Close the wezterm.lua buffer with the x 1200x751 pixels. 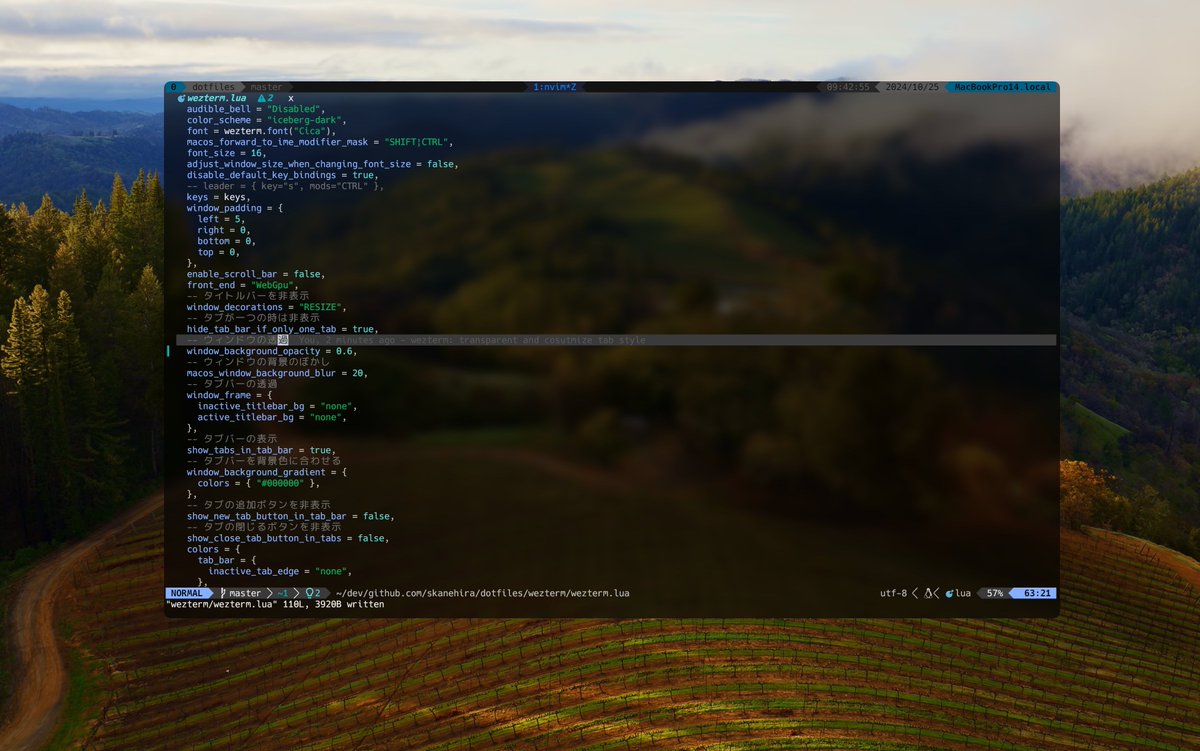click(291, 98)
